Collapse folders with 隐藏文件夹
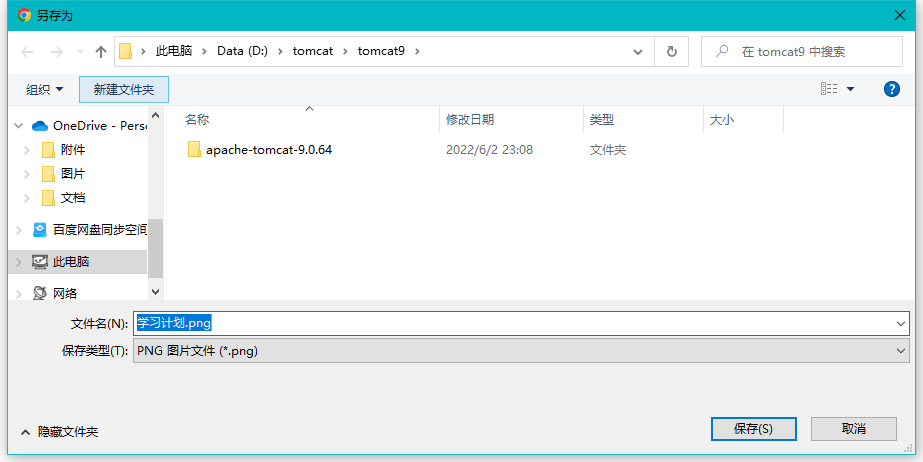 (60, 432)
